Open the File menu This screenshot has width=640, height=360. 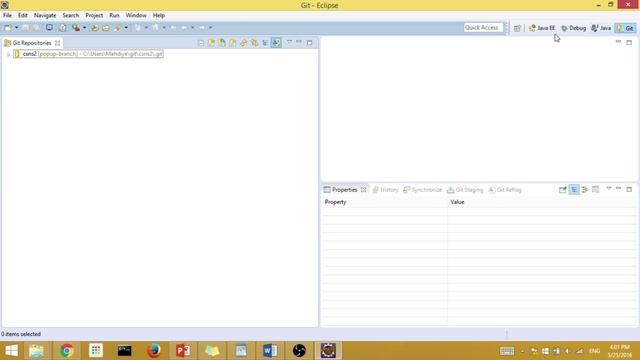click(7, 15)
